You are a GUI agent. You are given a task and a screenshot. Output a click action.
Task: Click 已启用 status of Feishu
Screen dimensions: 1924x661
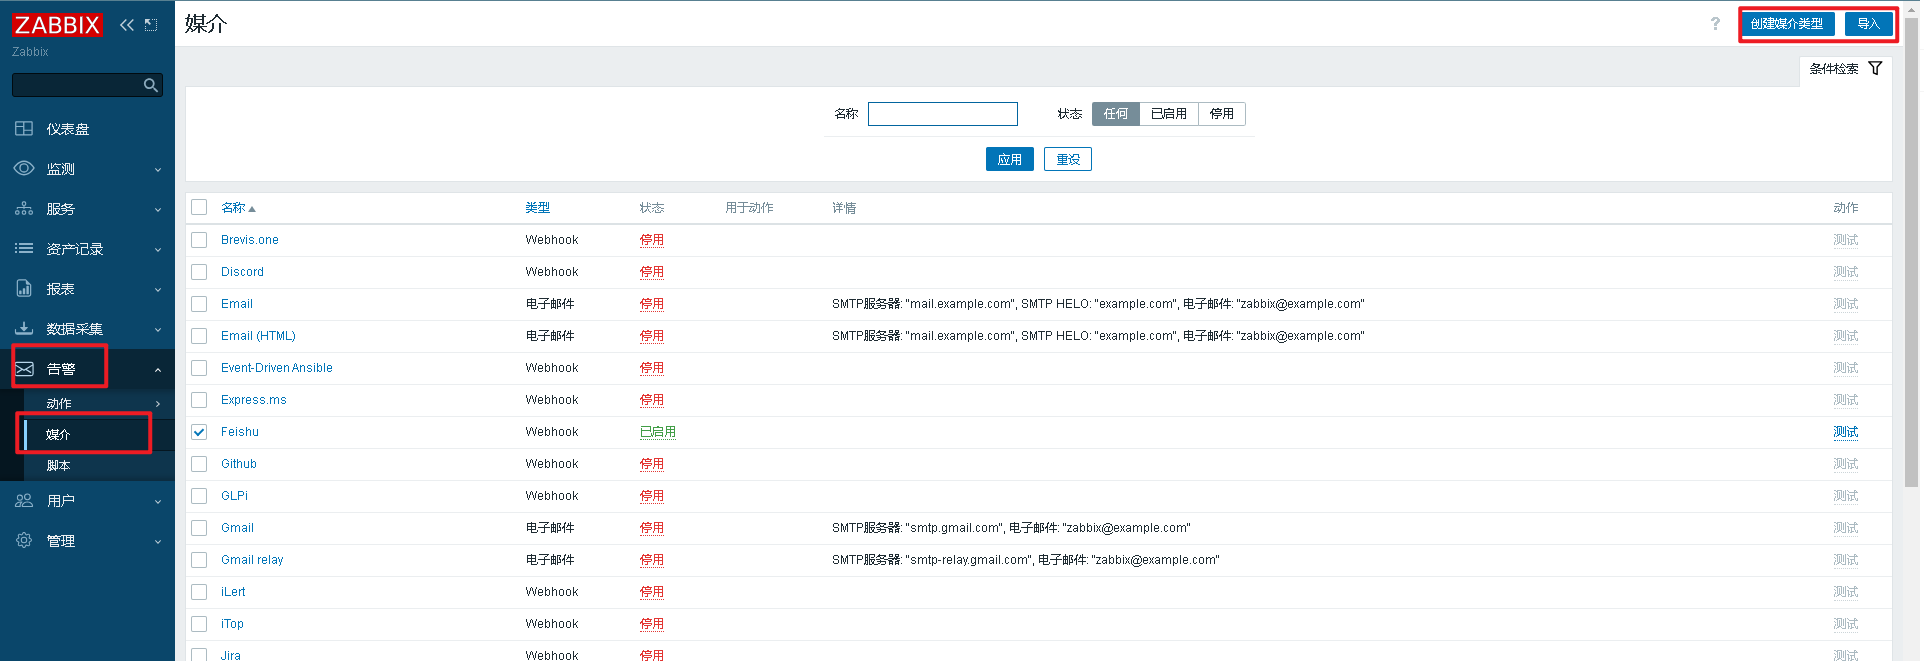pyautogui.click(x=658, y=432)
